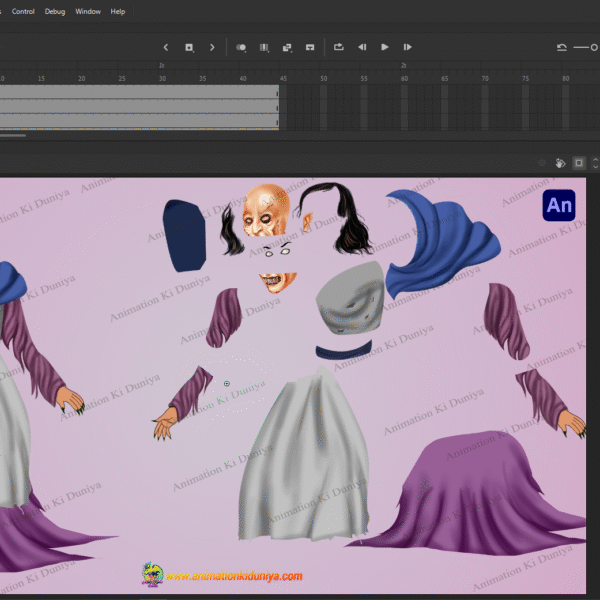Jump to frame 30 on ruler

pos(162,78)
